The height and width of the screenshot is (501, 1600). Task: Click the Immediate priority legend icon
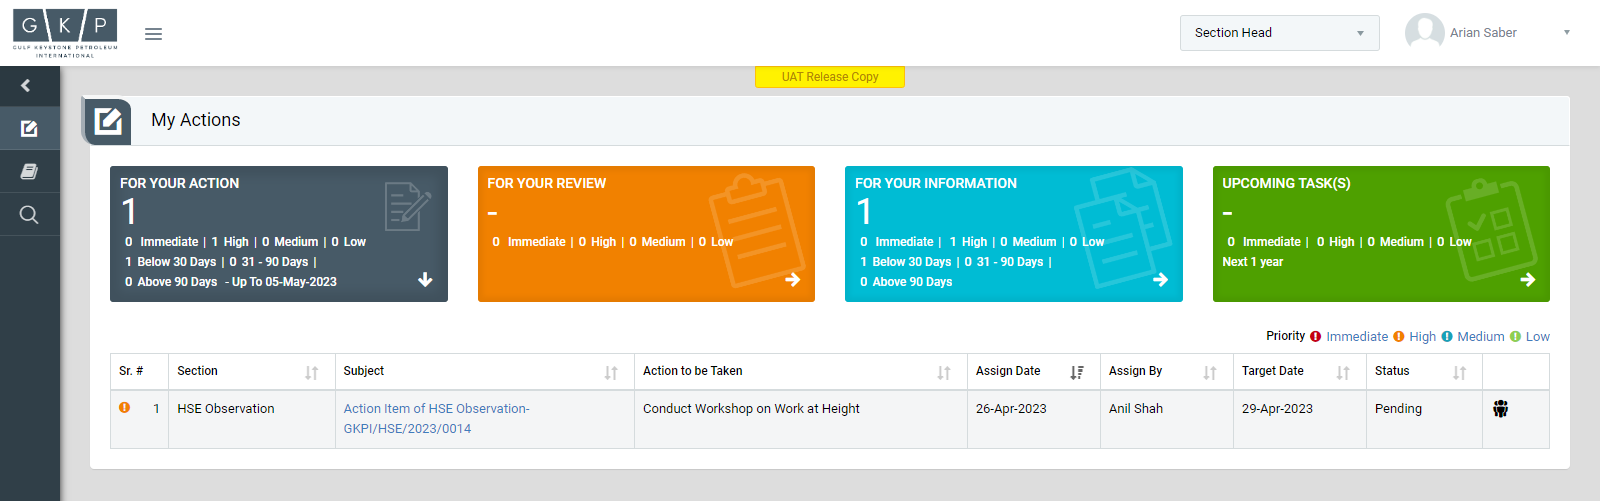[1316, 336]
